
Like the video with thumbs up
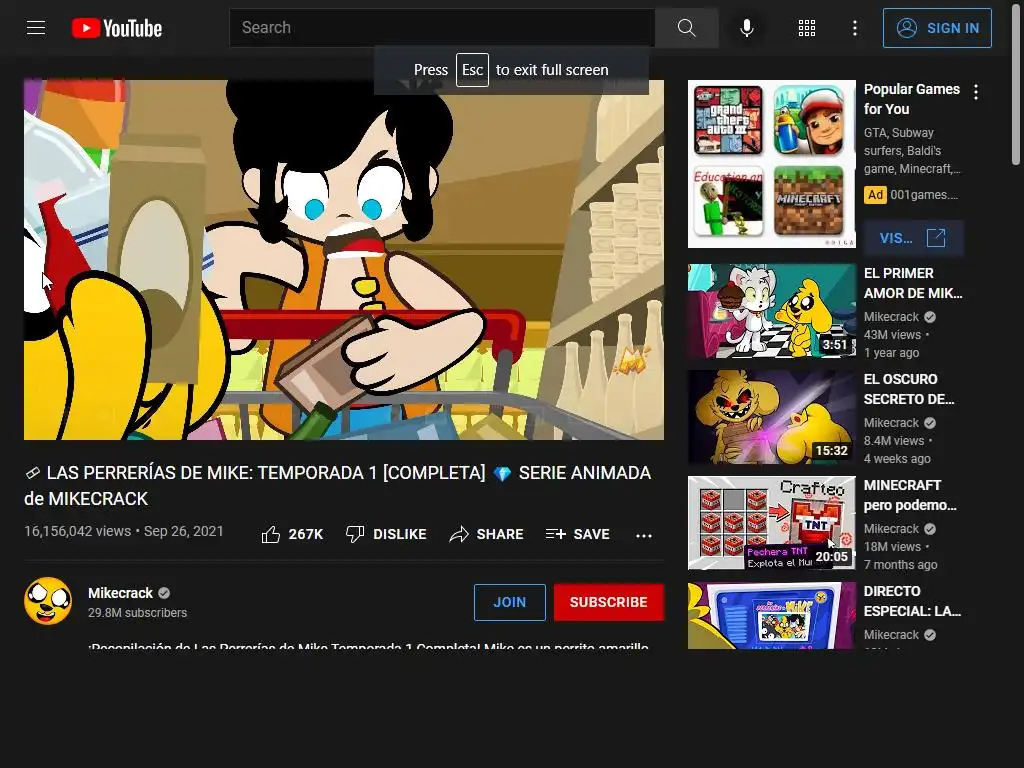[x=292, y=534]
